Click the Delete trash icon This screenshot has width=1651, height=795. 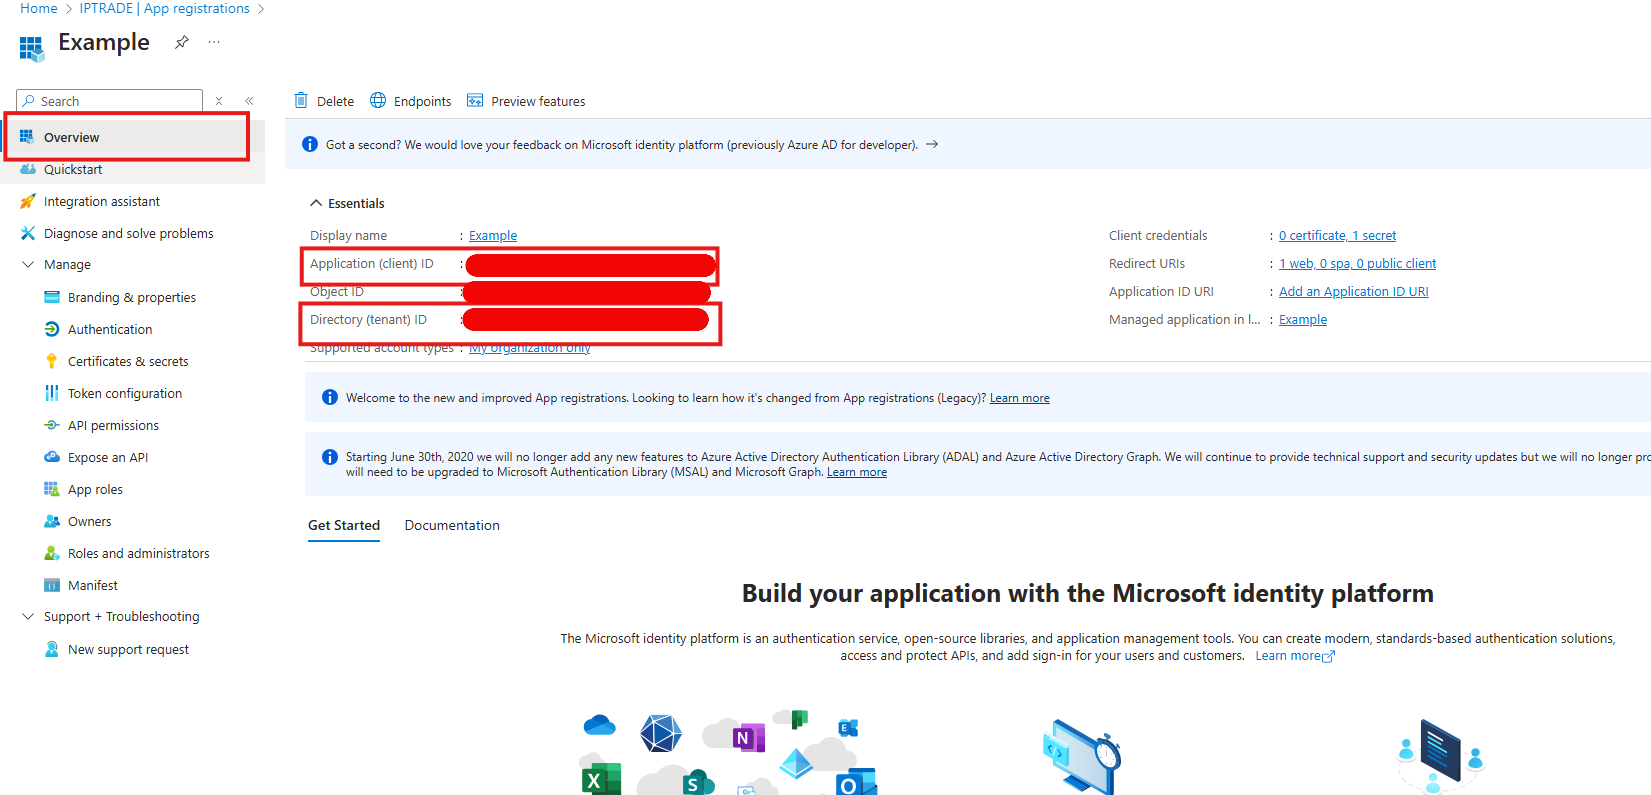(x=301, y=100)
